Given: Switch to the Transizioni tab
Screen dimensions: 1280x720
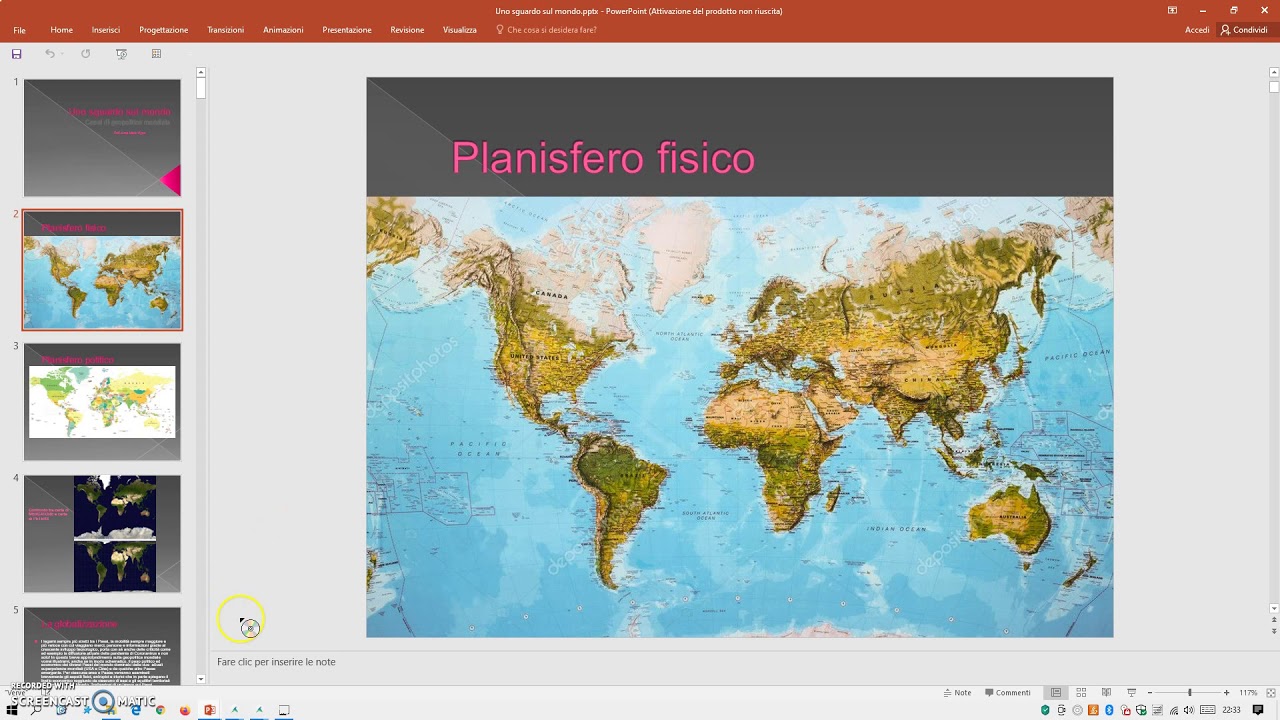Looking at the screenshot, I should pyautogui.click(x=225, y=30).
